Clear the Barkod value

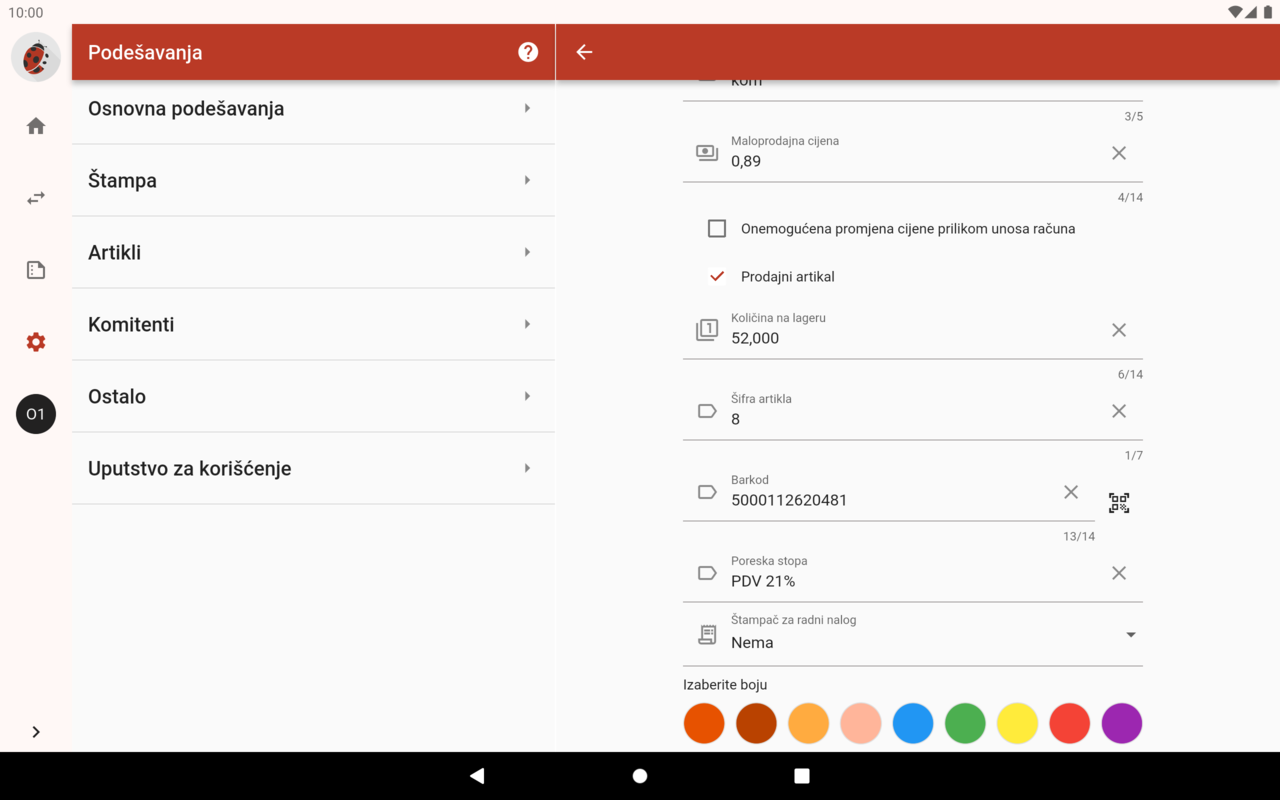pyautogui.click(x=1071, y=492)
